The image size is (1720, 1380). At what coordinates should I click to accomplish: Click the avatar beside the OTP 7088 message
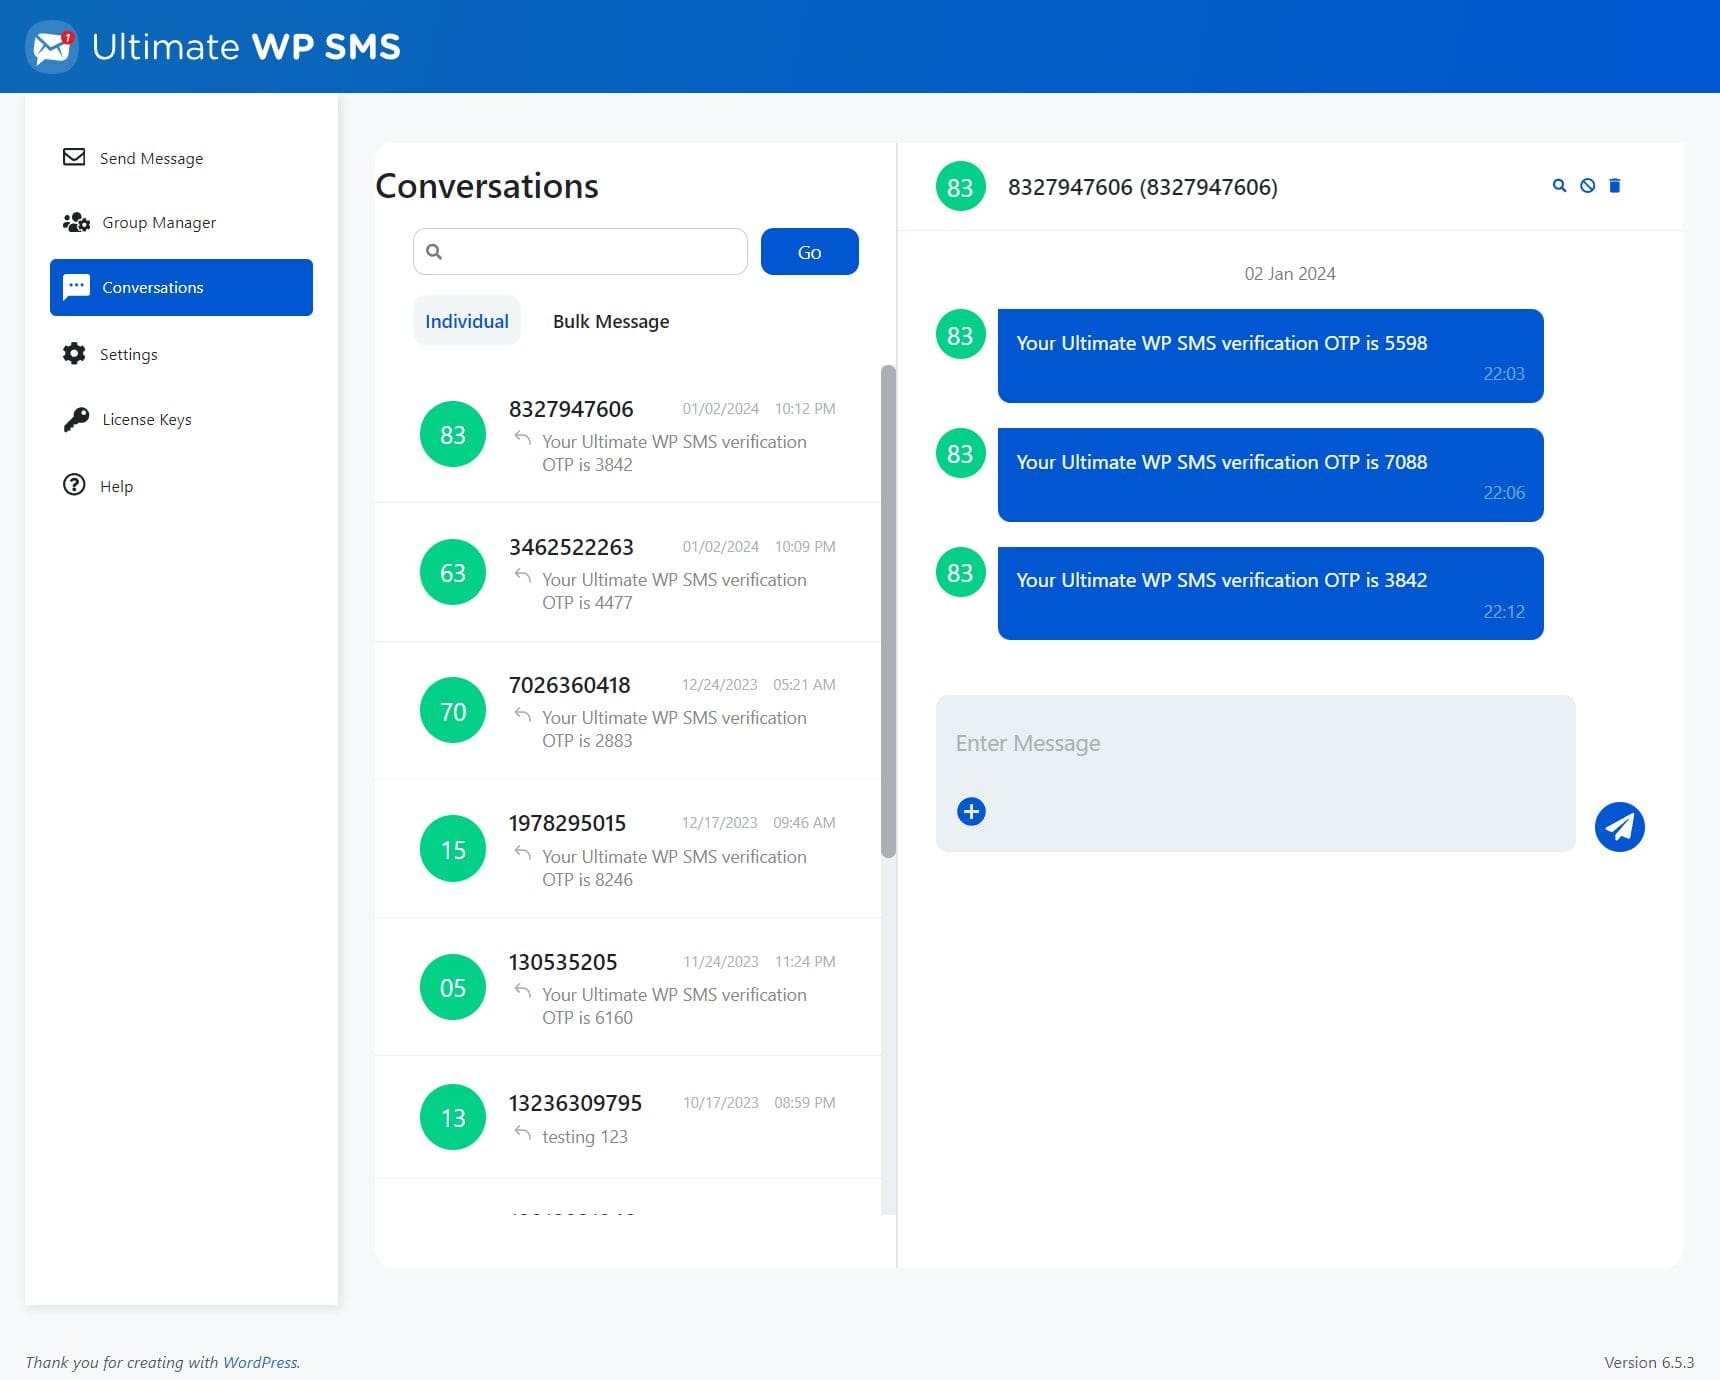[x=960, y=454]
